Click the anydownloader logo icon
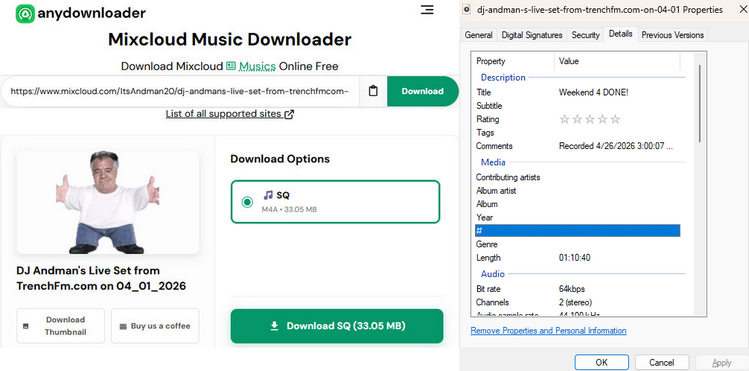 [x=25, y=14]
